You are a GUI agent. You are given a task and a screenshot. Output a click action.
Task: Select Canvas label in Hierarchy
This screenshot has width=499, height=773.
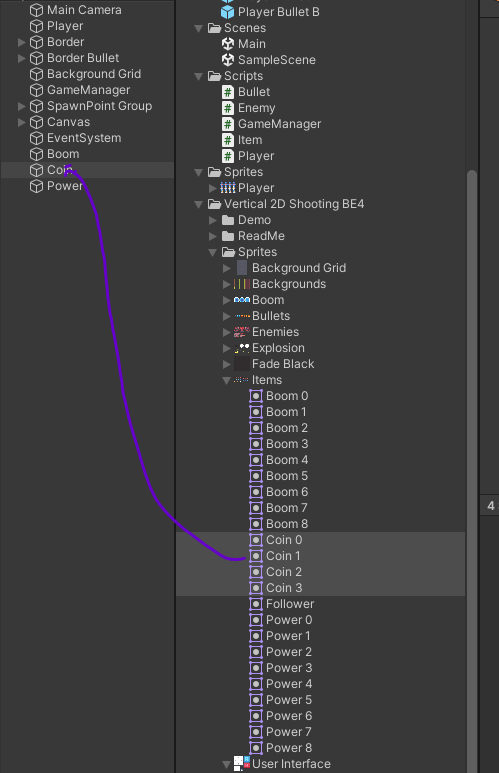69,122
